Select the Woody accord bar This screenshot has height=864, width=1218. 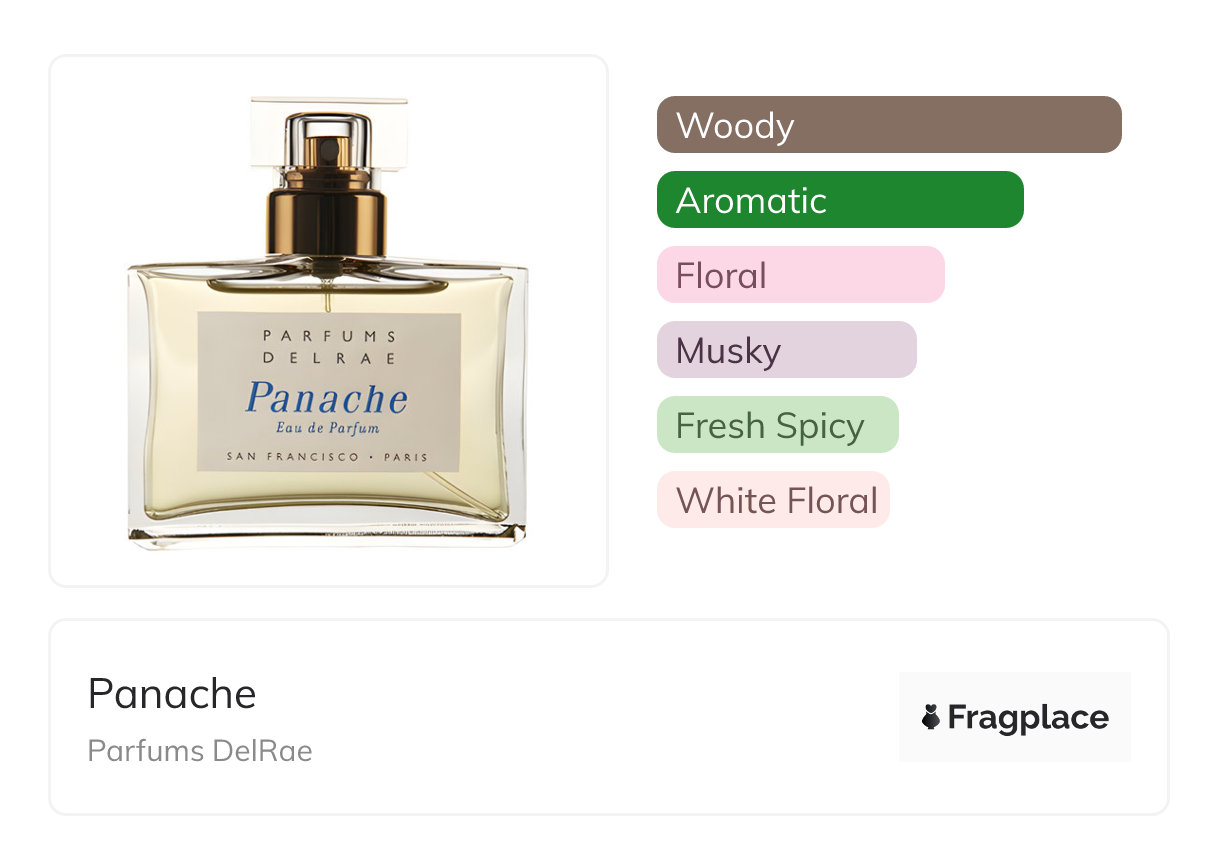click(889, 125)
